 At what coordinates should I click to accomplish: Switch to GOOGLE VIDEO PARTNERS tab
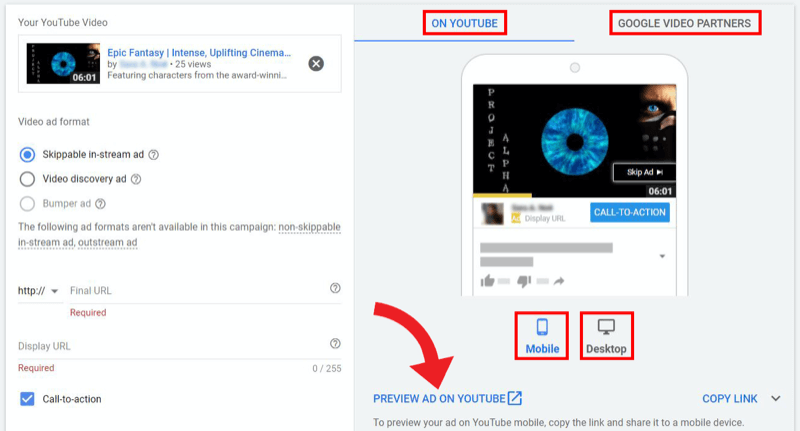point(685,23)
